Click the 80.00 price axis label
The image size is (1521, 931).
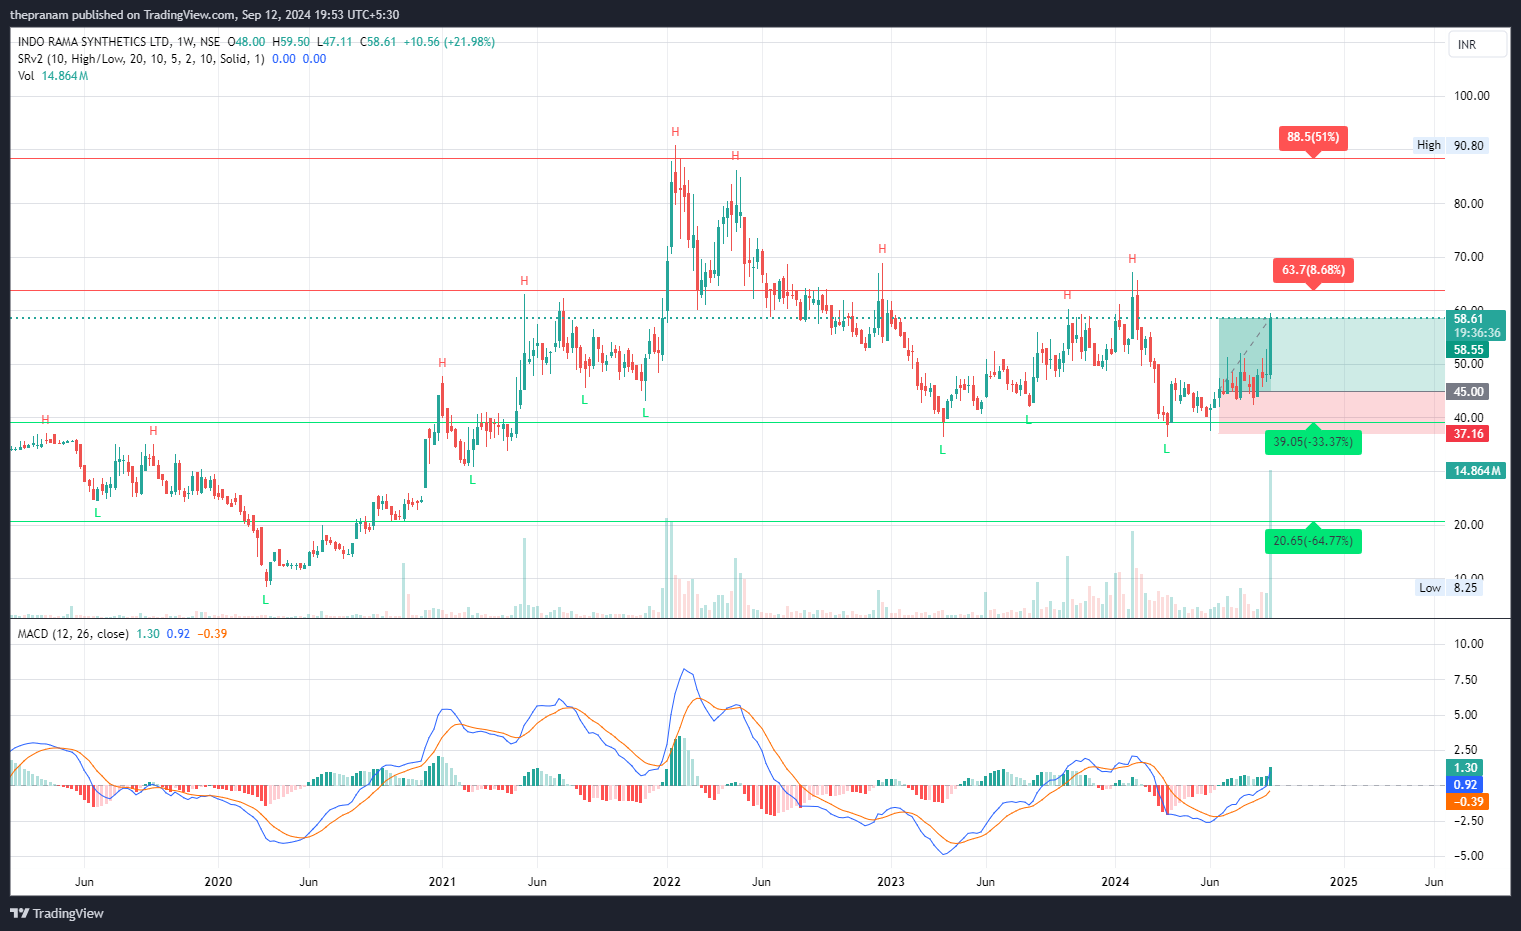tap(1469, 203)
